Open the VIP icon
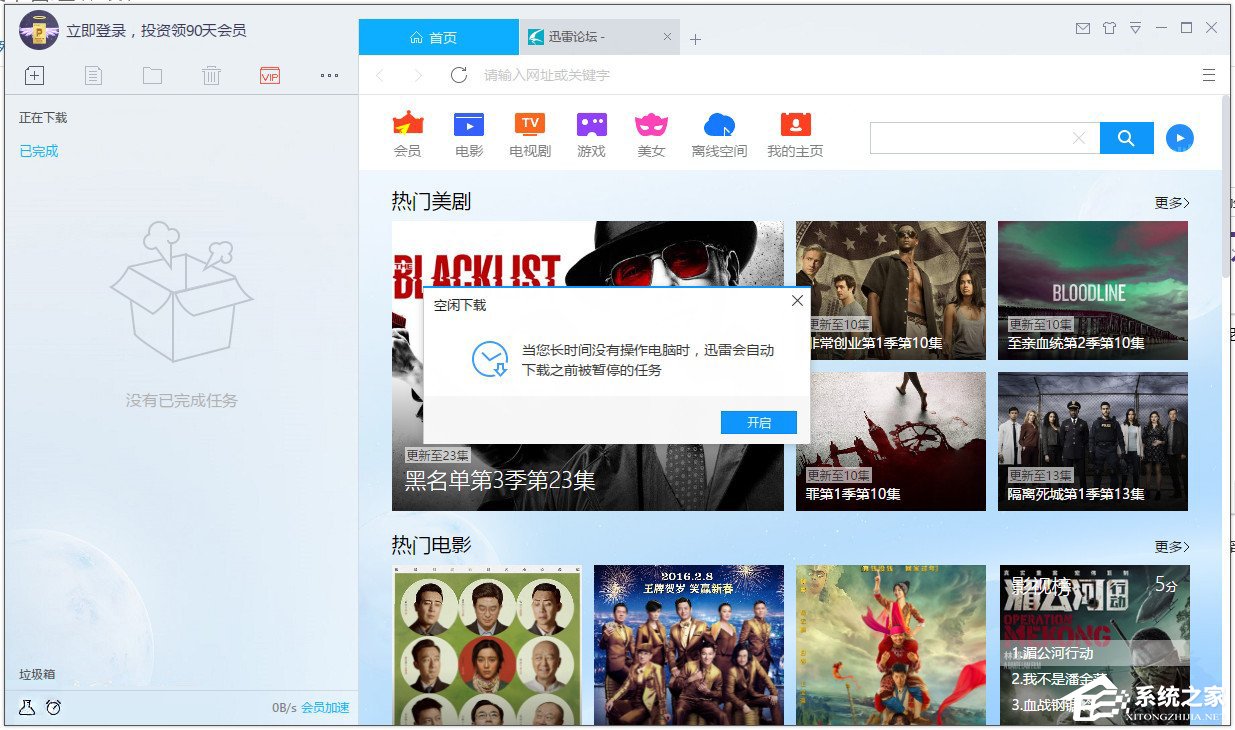The image size is (1235, 730). click(x=269, y=75)
